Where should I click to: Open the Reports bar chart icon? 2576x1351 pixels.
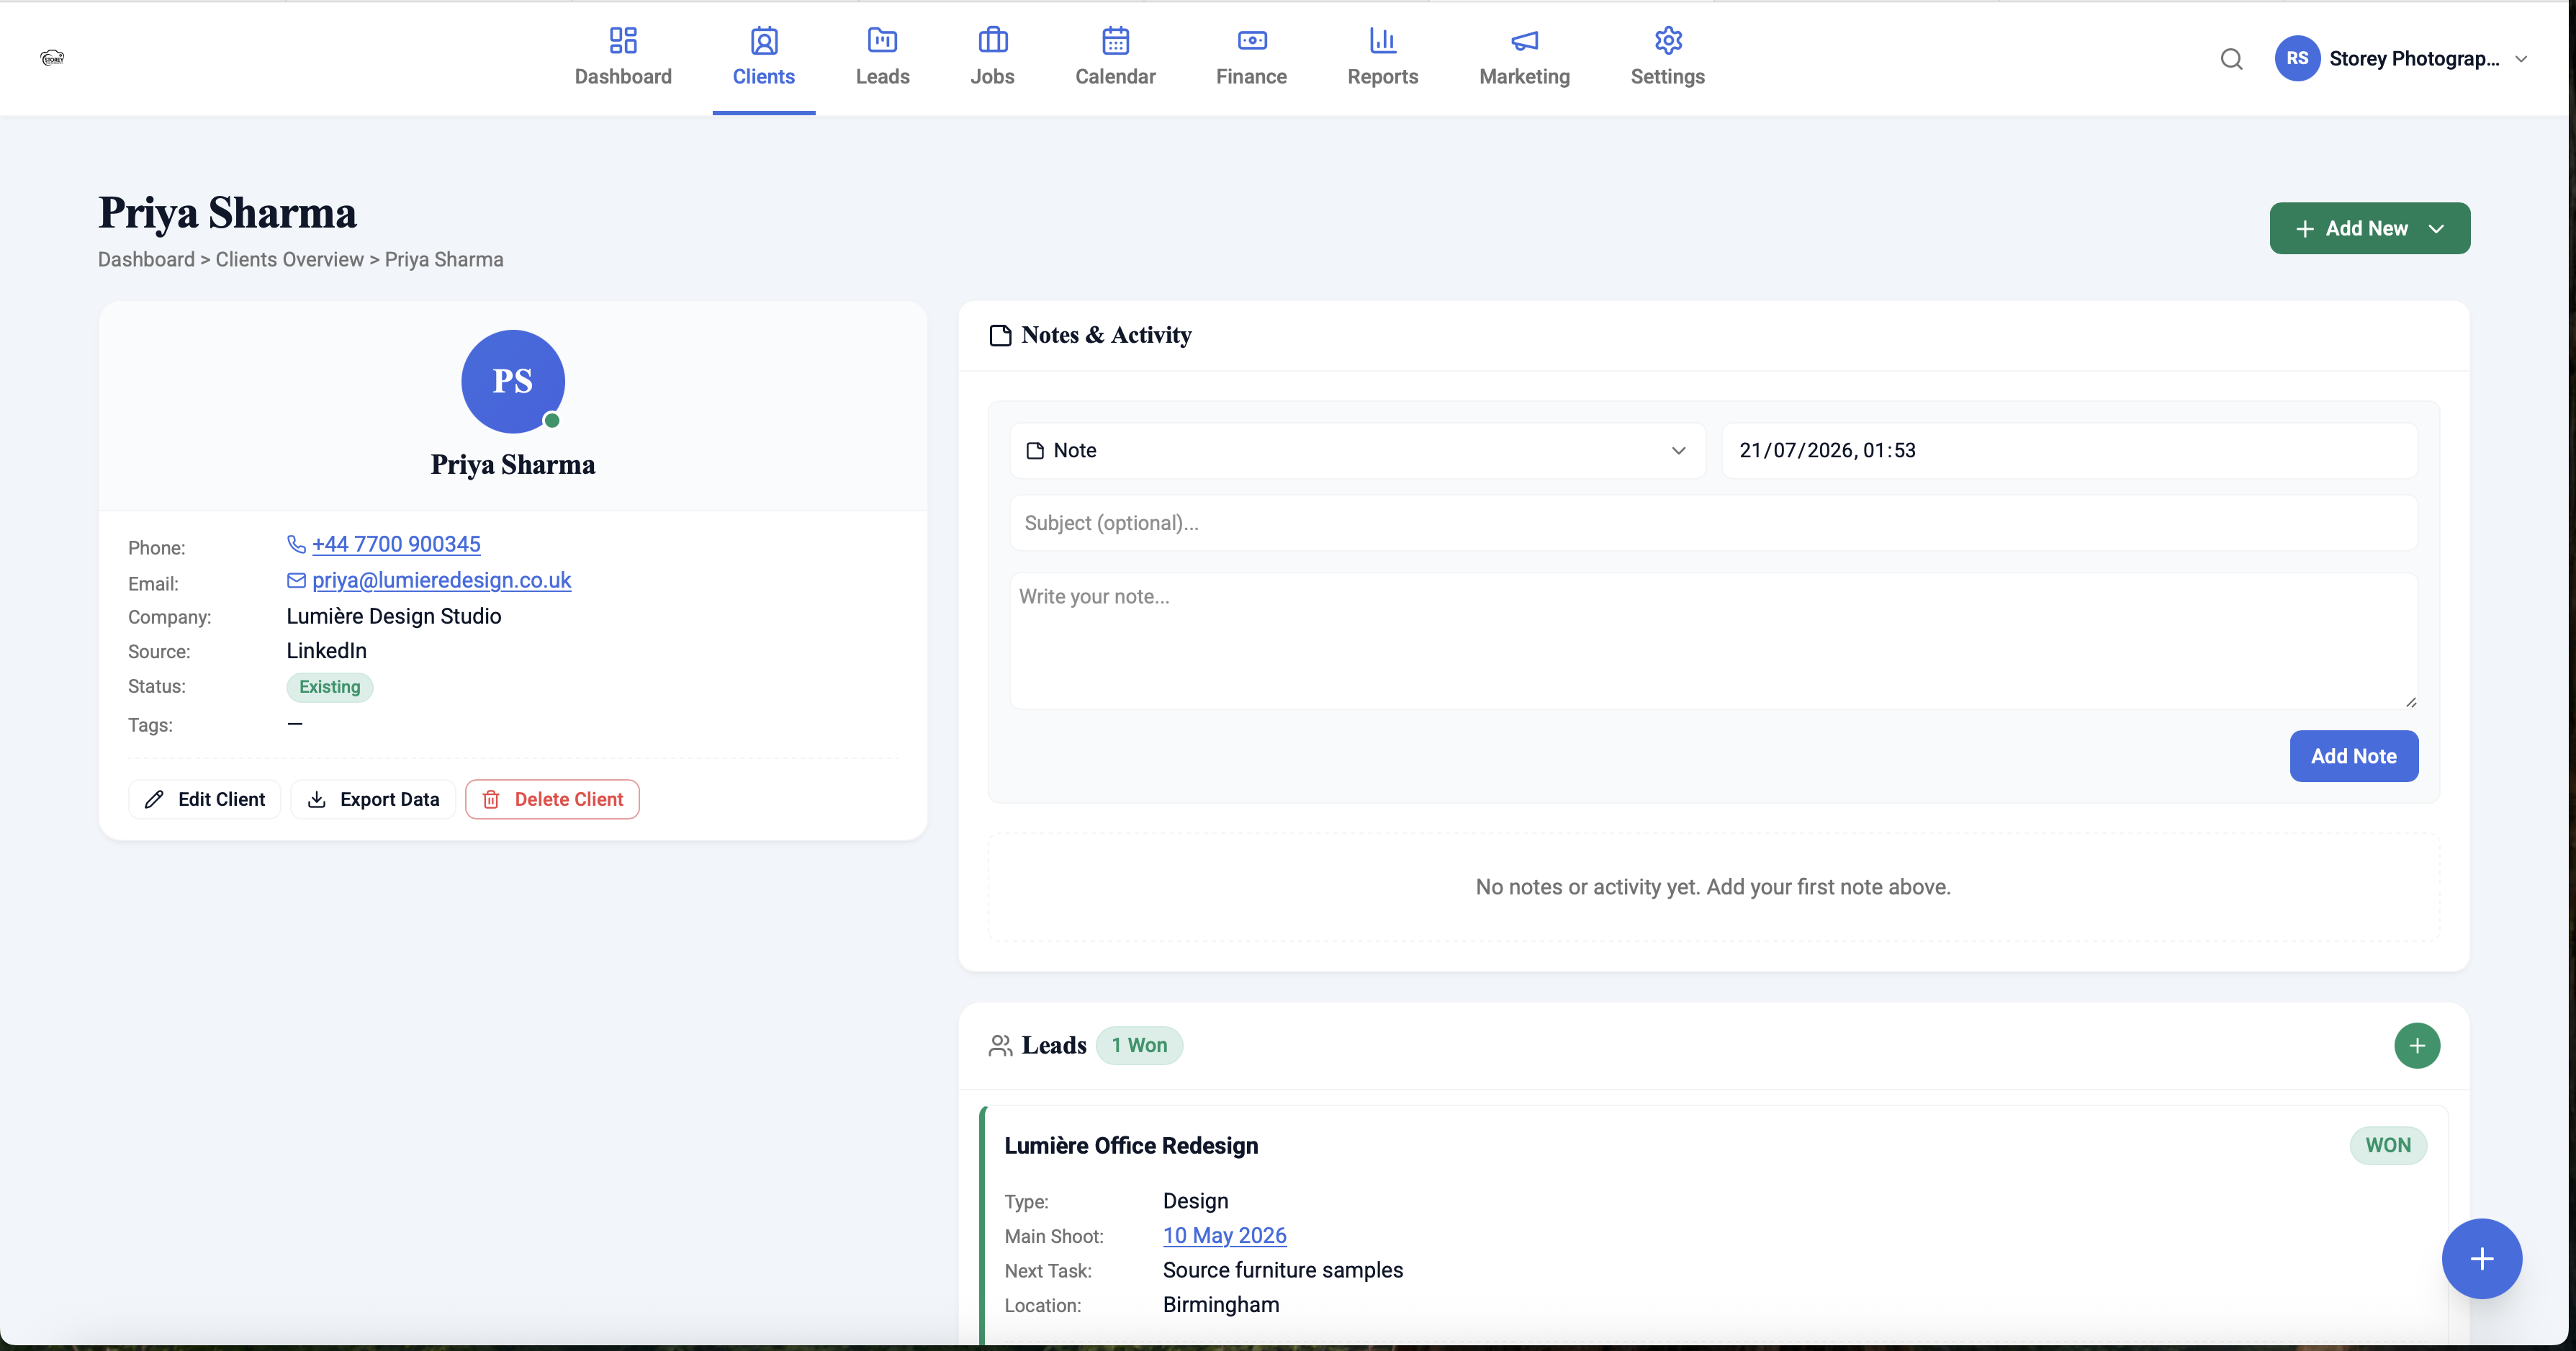point(1382,40)
